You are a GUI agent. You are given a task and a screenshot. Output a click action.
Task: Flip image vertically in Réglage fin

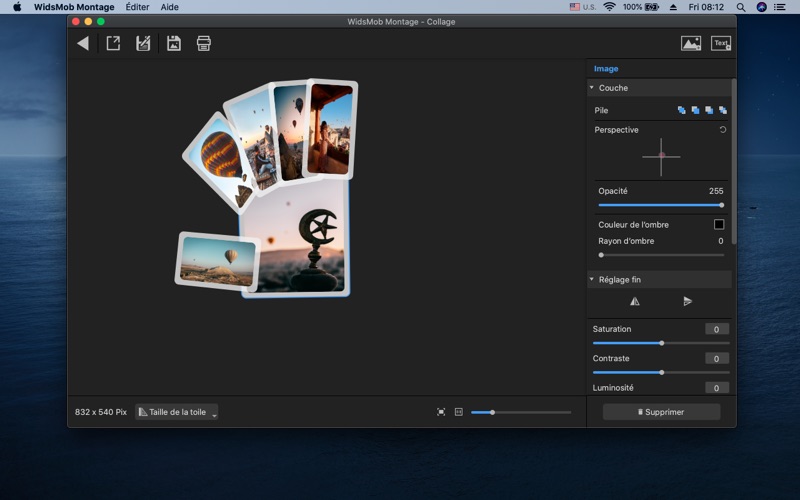[688, 302]
